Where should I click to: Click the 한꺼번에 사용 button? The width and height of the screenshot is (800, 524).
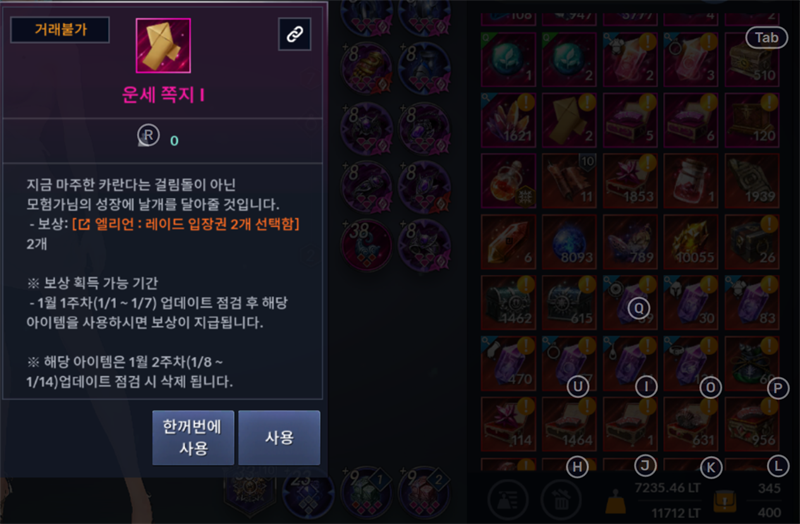tap(193, 438)
